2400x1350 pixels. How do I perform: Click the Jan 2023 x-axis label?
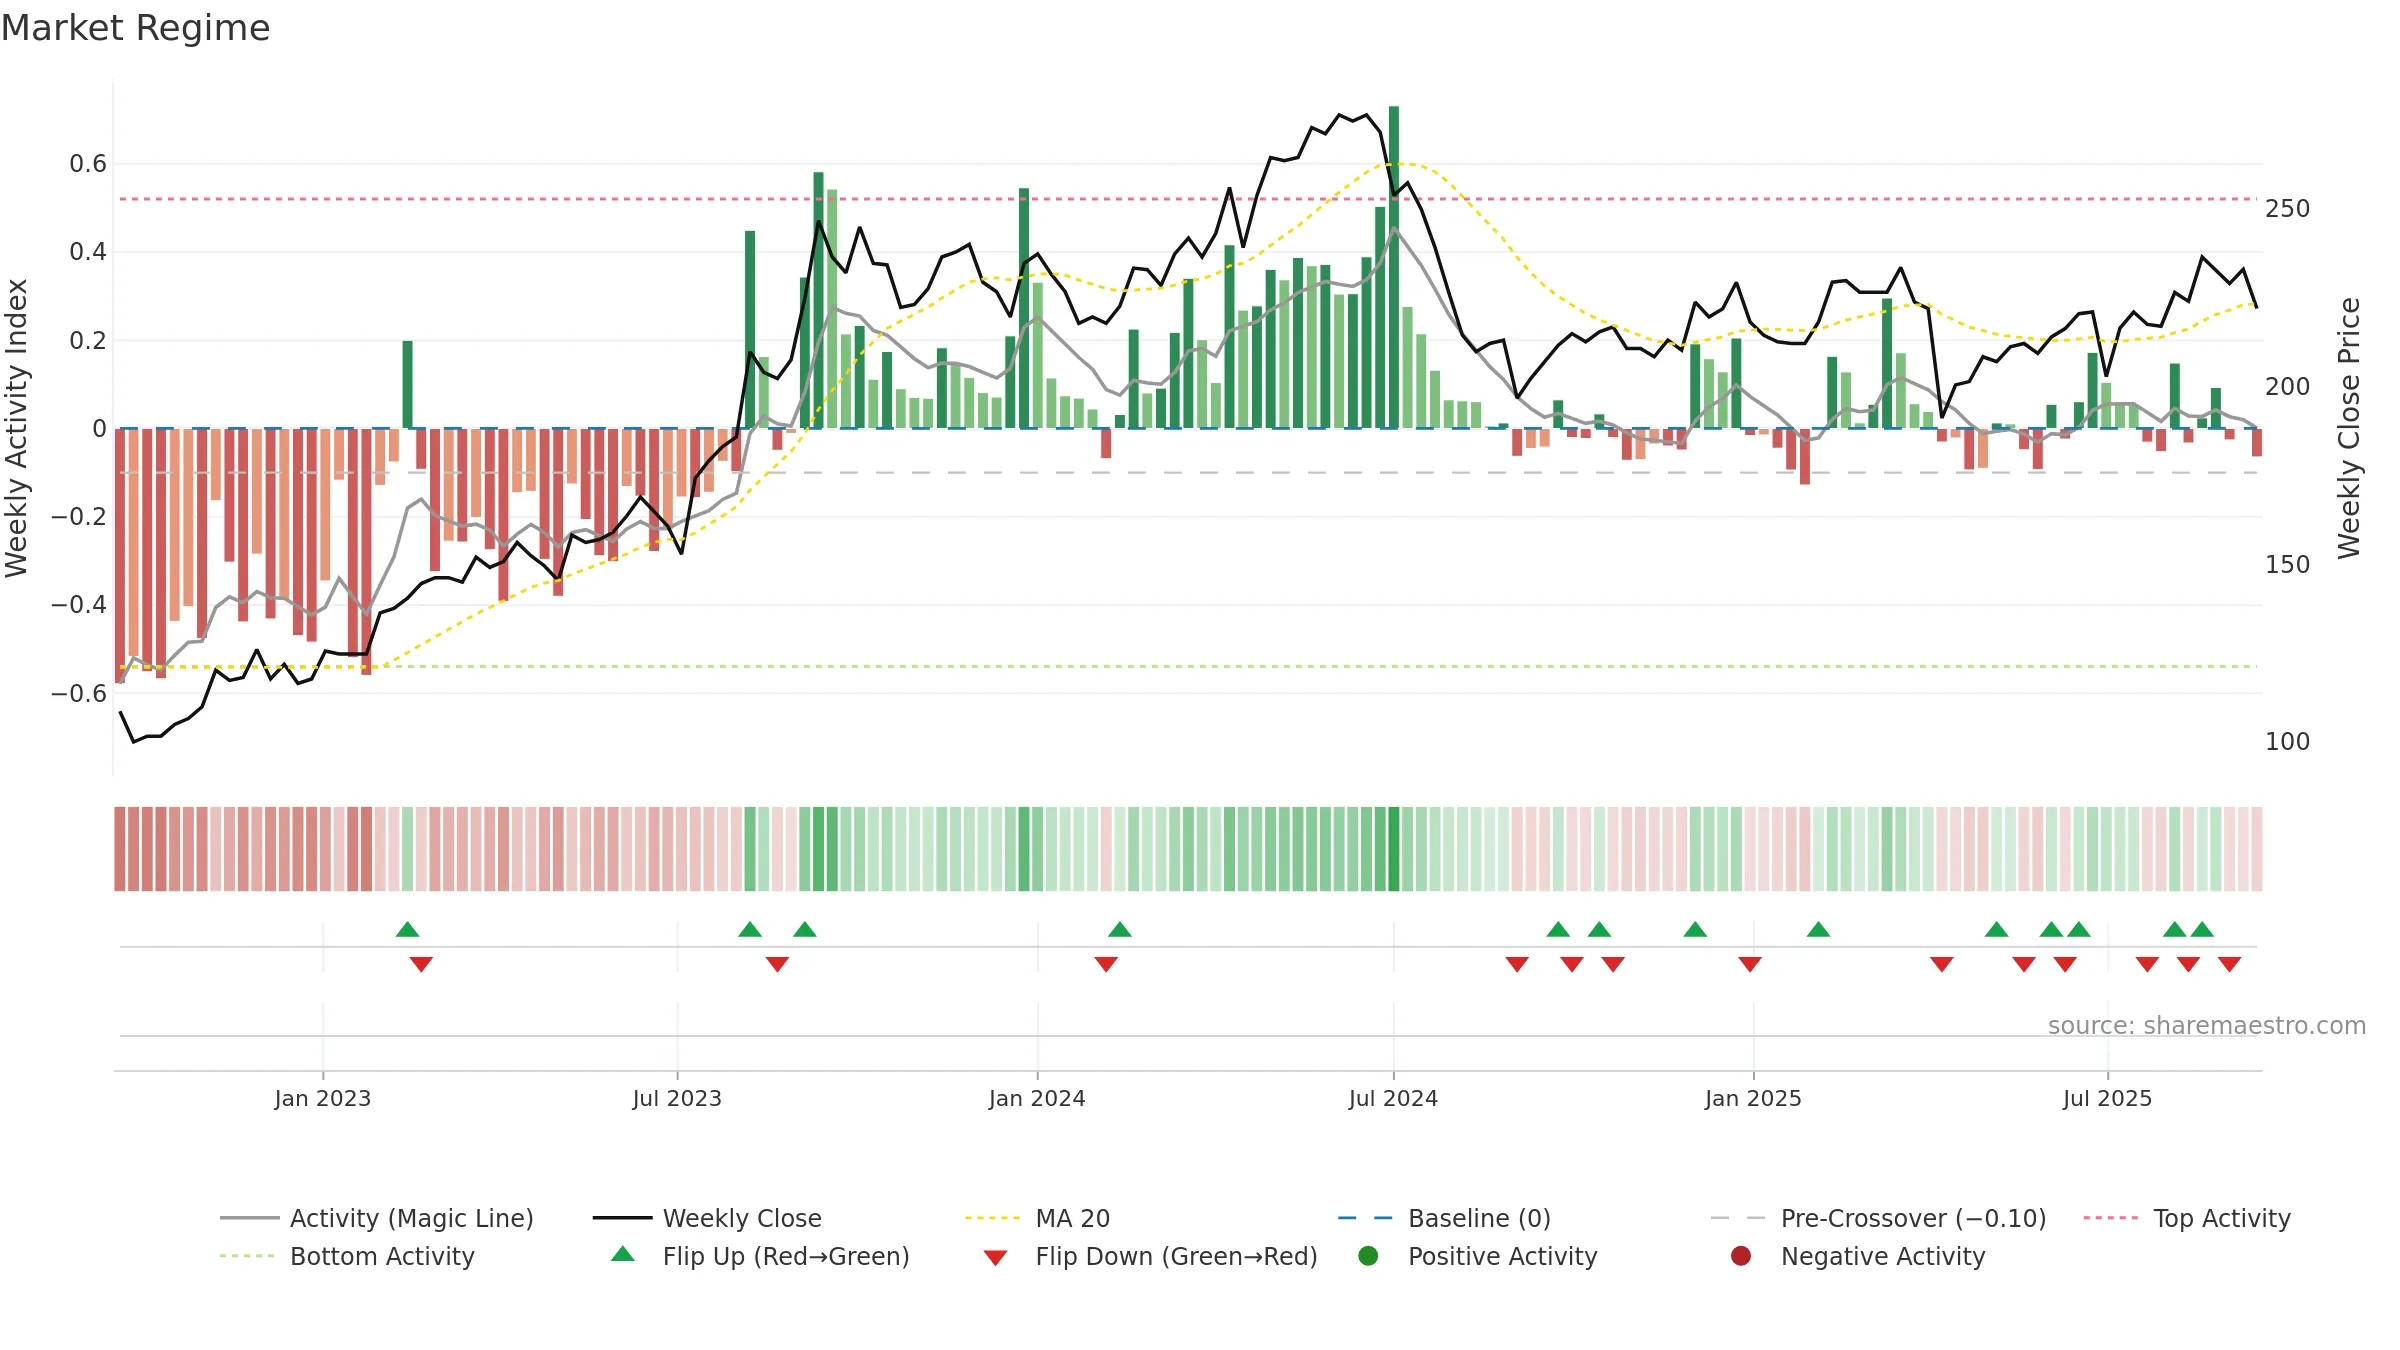pyautogui.click(x=323, y=1099)
